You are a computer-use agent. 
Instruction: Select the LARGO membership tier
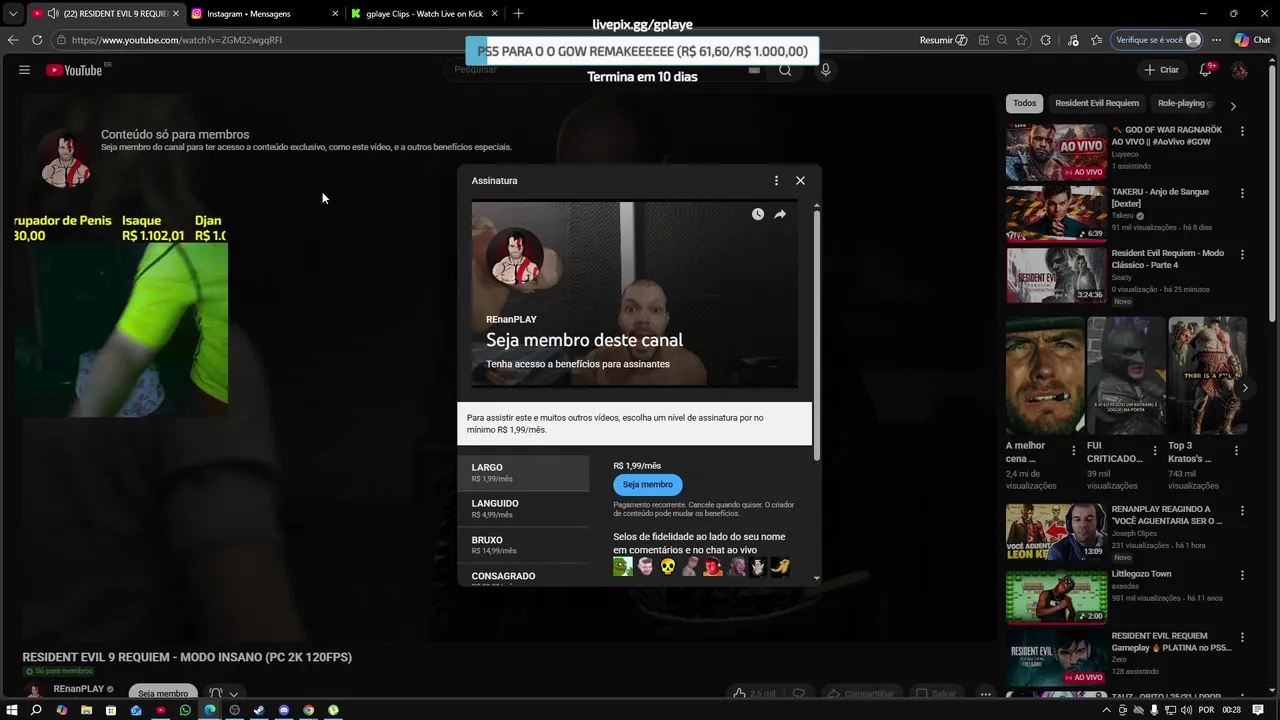(x=523, y=473)
